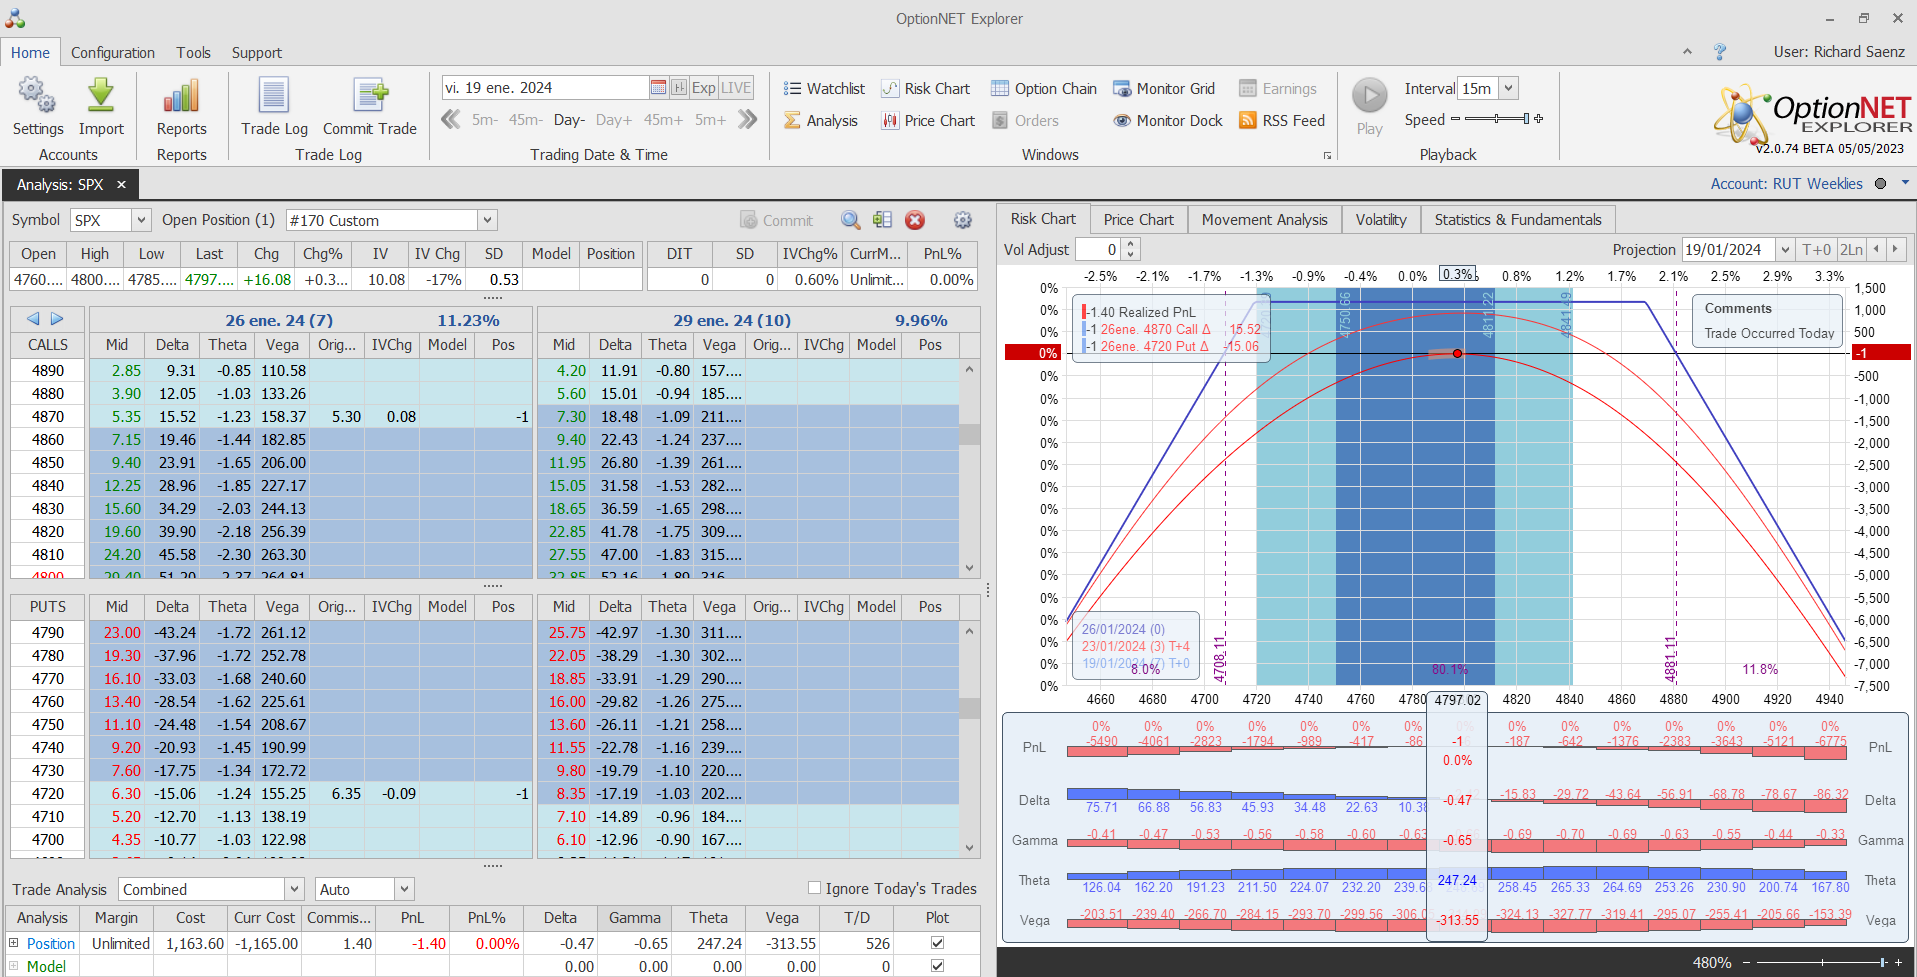The height and width of the screenshot is (977, 1917).
Task: Toggle Plot checkbox for Position row
Action: pos(937,943)
